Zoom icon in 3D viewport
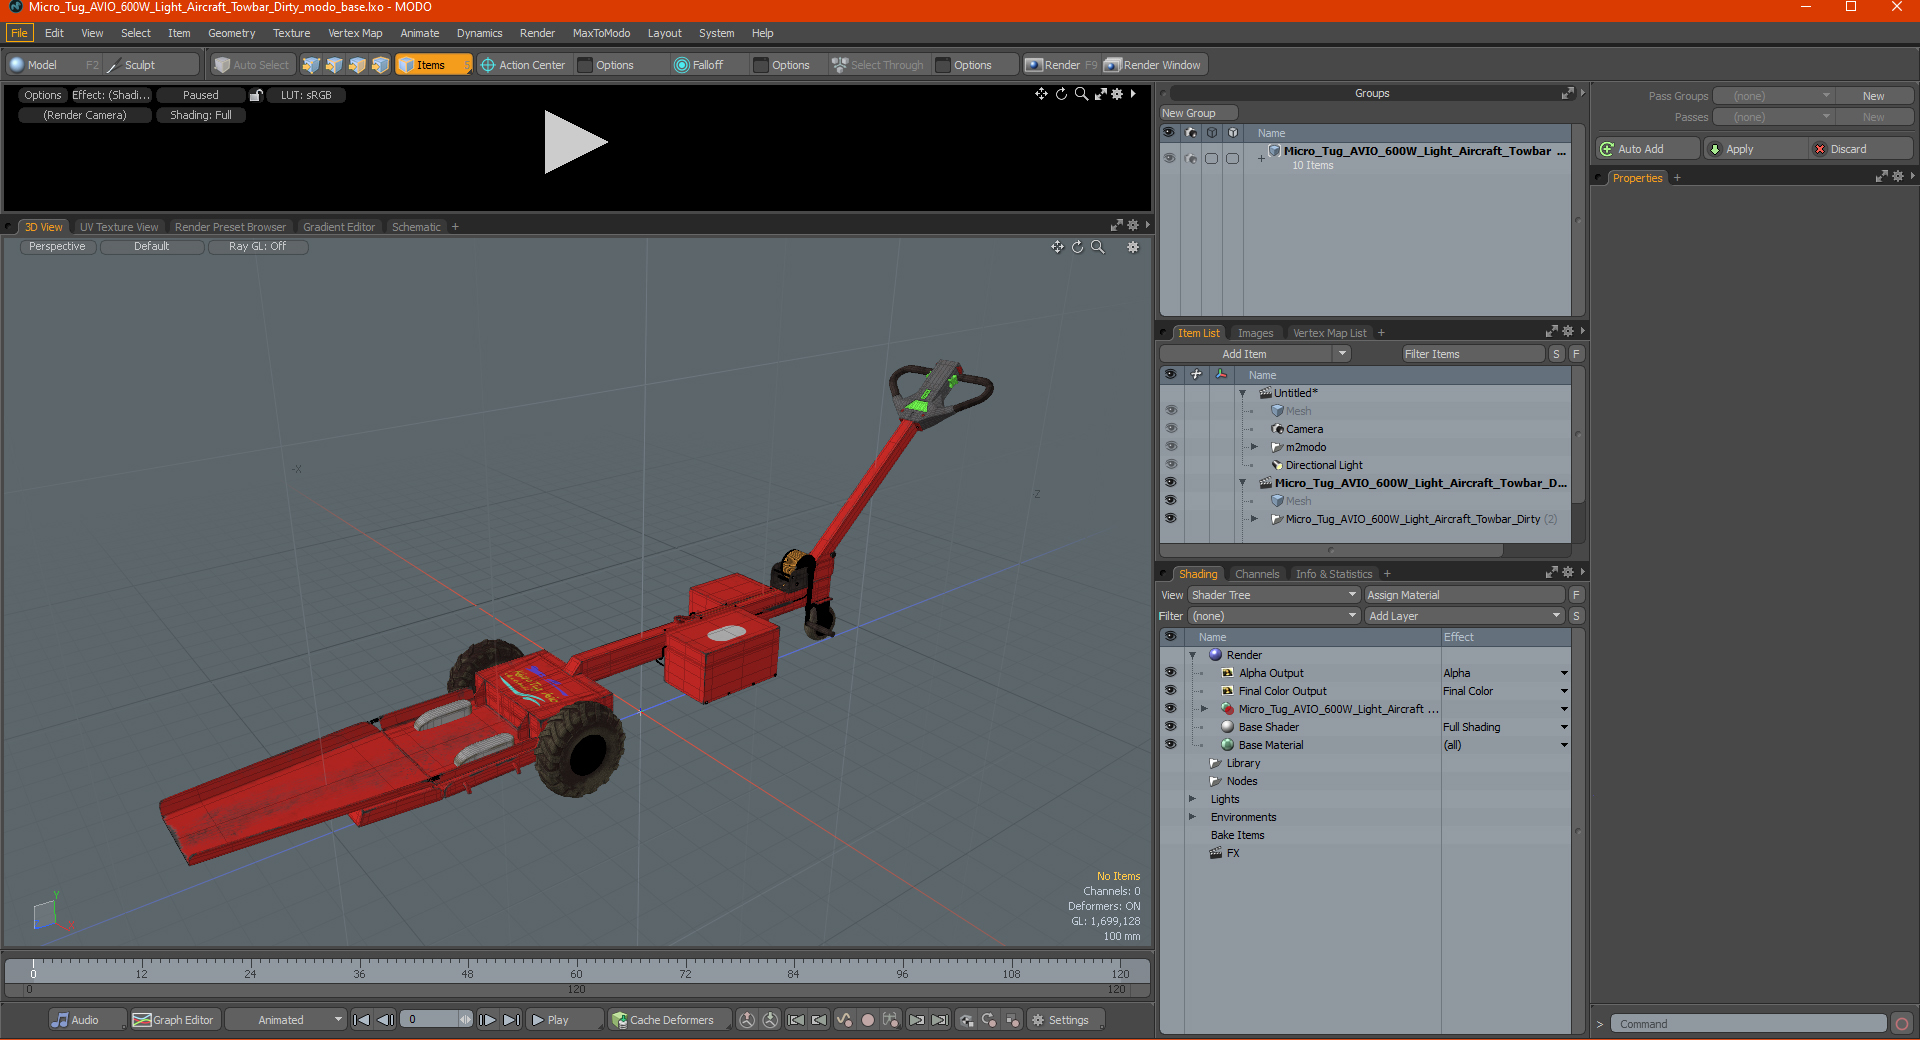The width and height of the screenshot is (1920, 1040). [1097, 247]
